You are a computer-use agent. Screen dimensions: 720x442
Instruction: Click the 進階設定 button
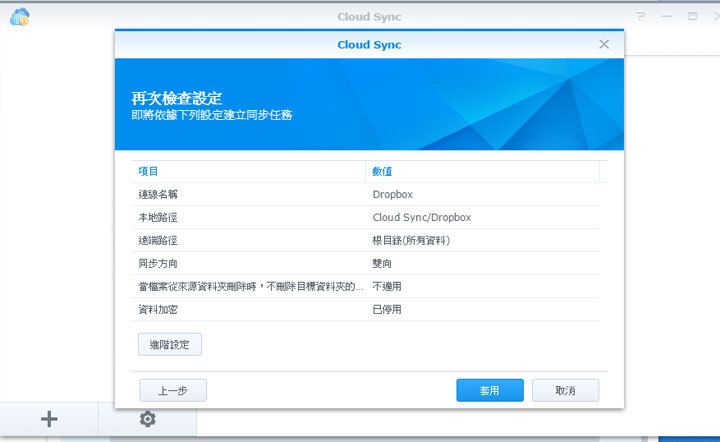pos(170,344)
